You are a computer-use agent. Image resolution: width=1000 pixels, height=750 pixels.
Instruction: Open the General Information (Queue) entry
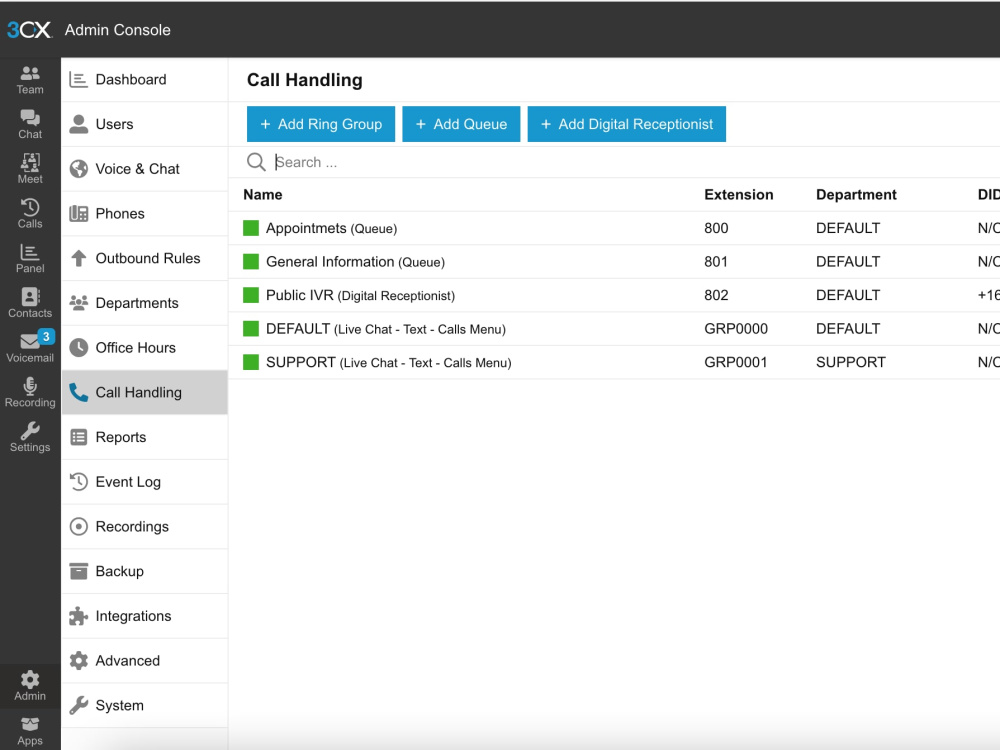(x=355, y=262)
